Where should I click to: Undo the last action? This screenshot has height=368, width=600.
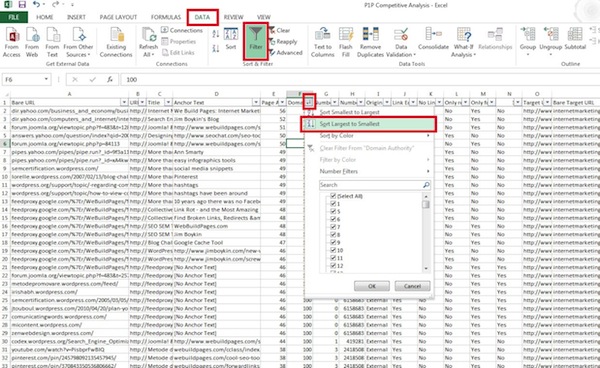(x=36, y=5)
